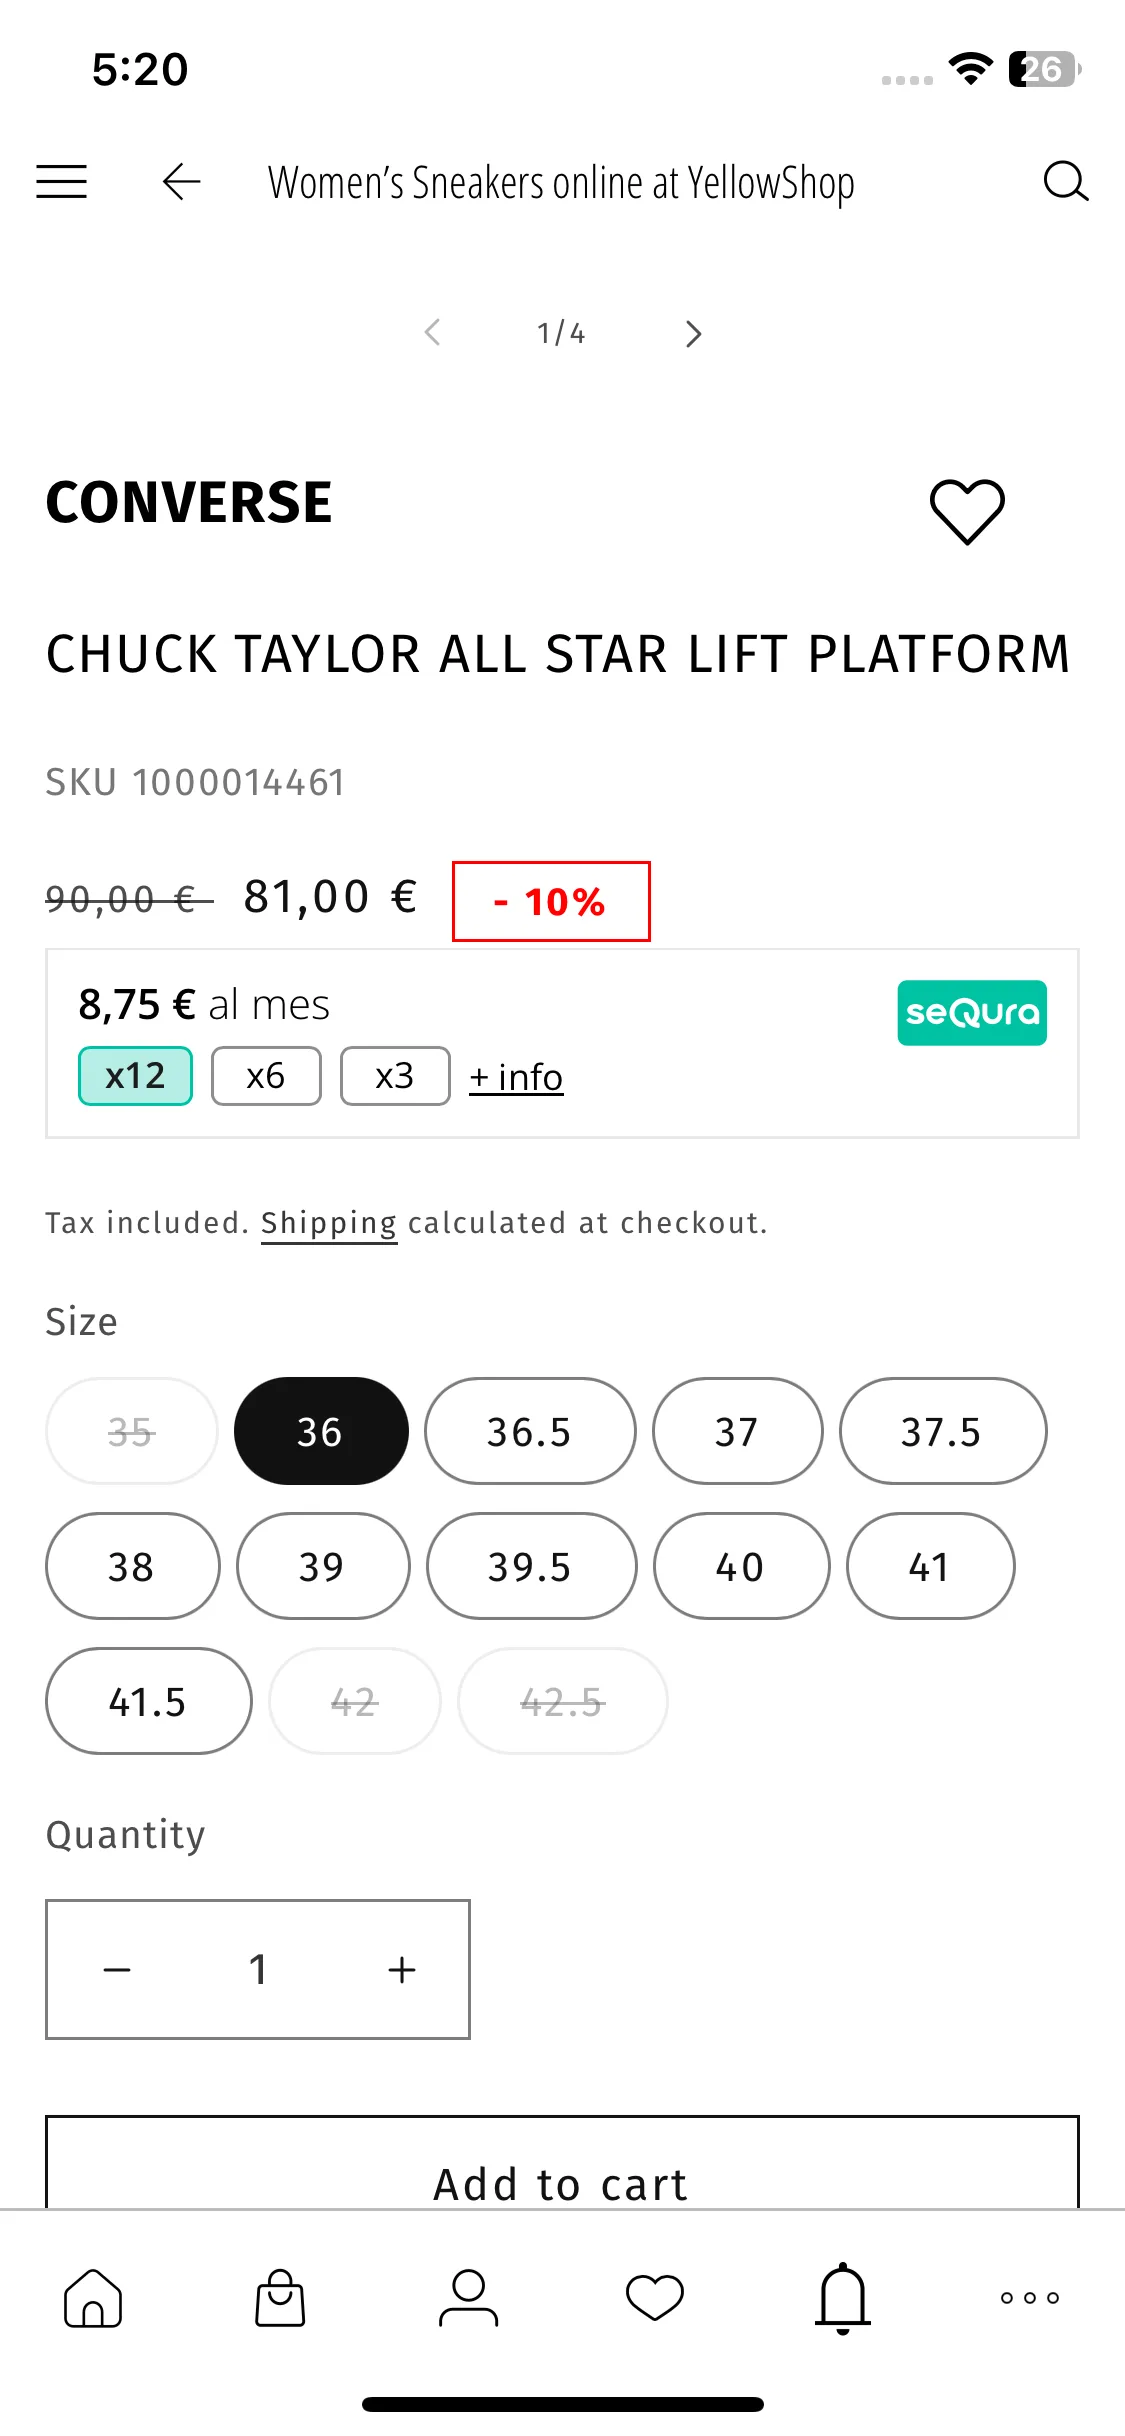1125x2436 pixels.
Task: Open the hamburger menu
Action: [x=62, y=182]
